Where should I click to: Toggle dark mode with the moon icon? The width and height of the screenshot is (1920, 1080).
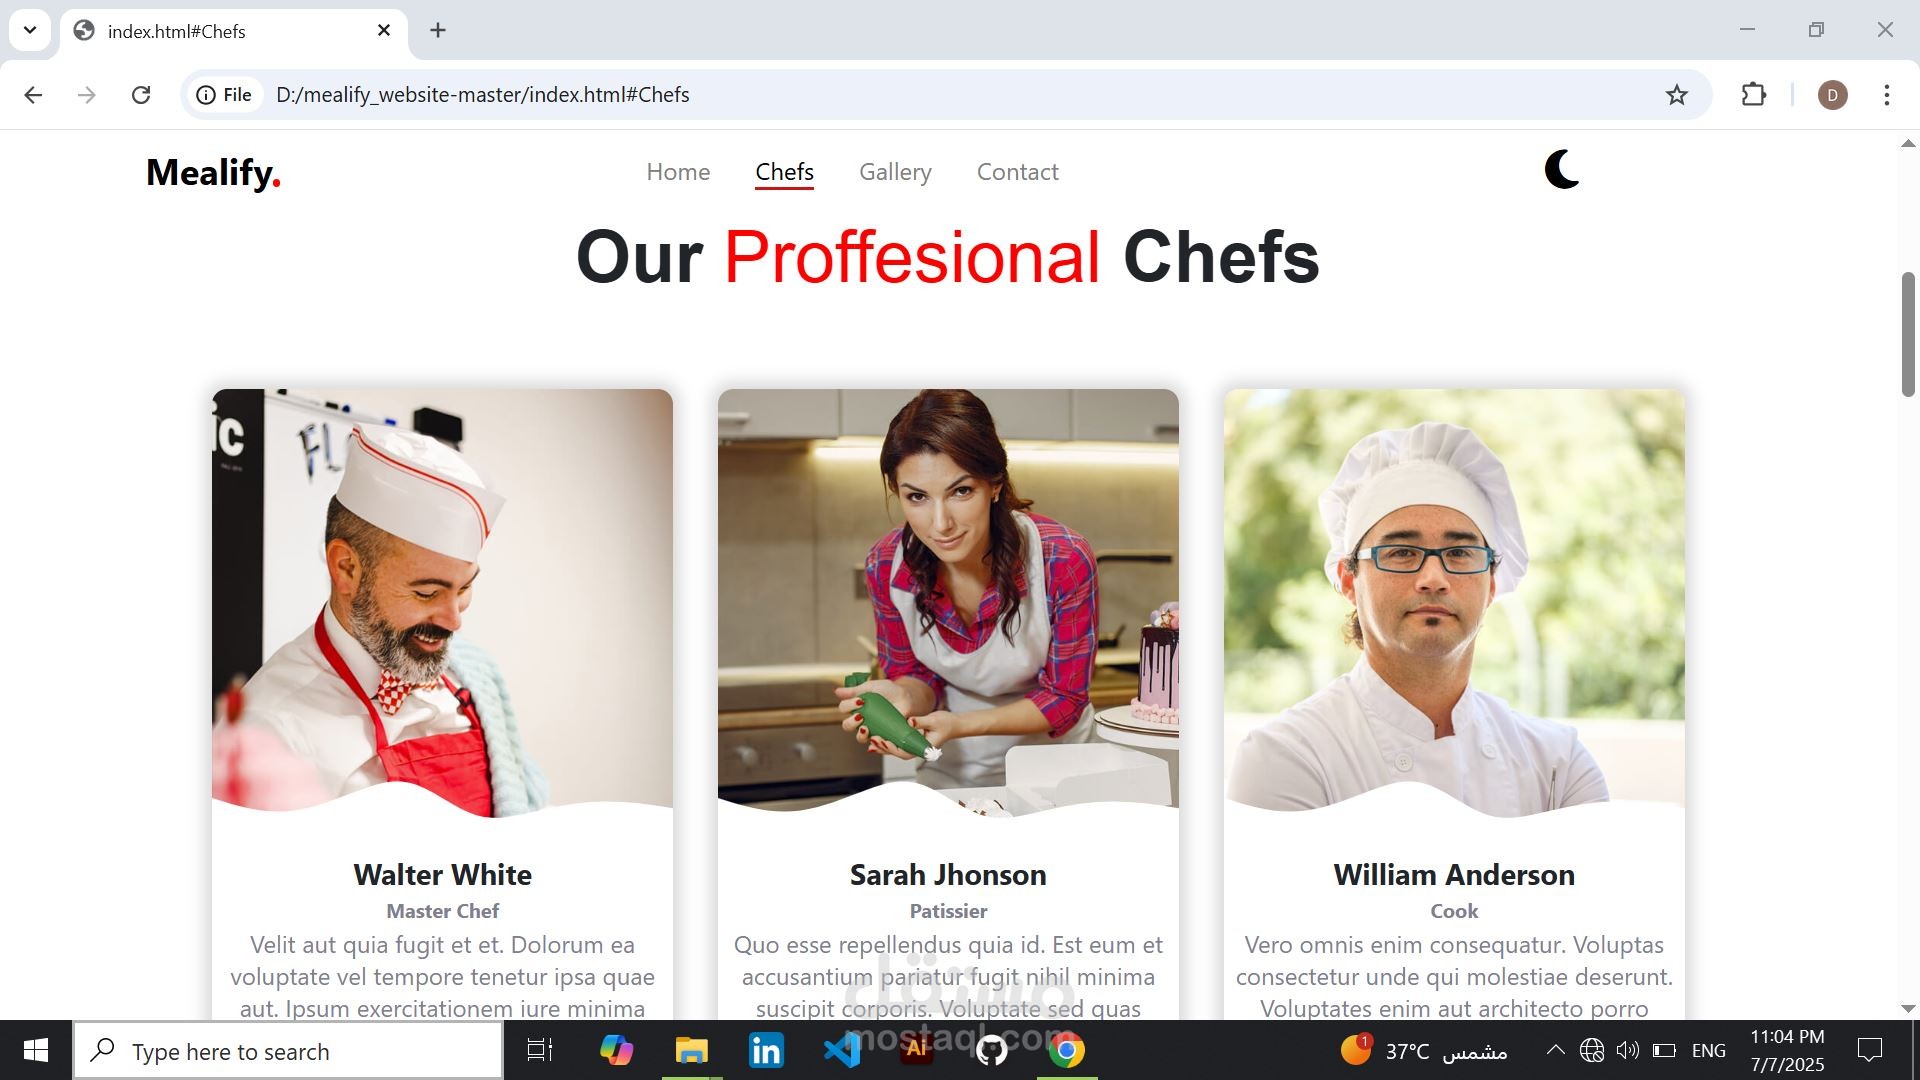(x=1561, y=170)
